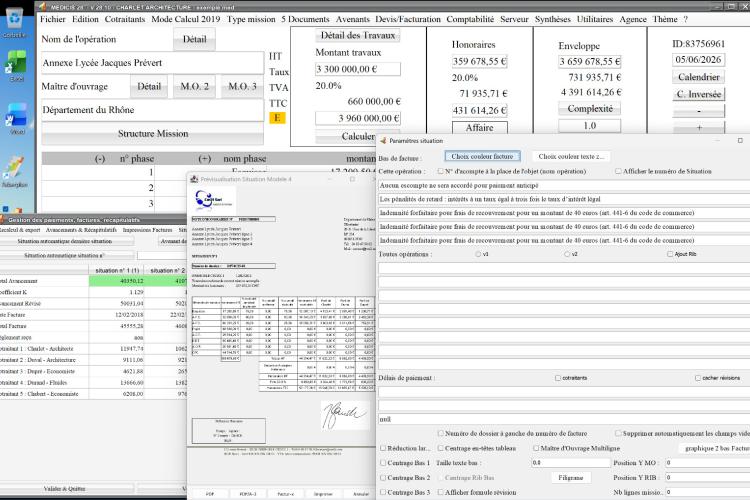This screenshot has height=500, width=750.
Task: Click the operation name field Annexe Lycée Jacques Prévert
Action: point(153,63)
